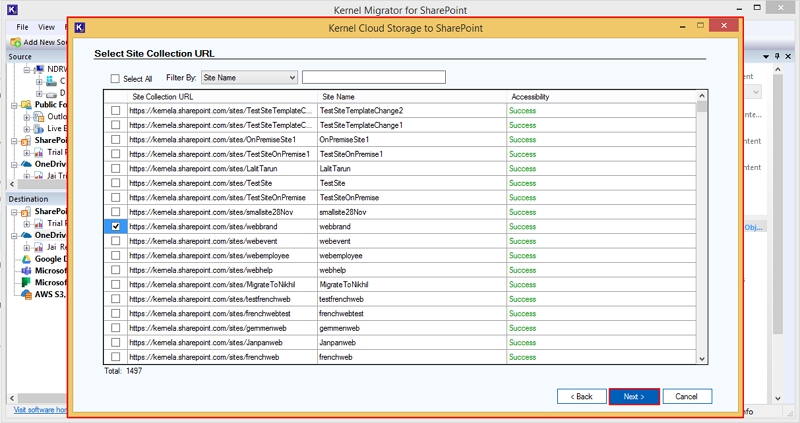
Task: Click the Live Exchange icon in Source tree
Action: pos(39,129)
